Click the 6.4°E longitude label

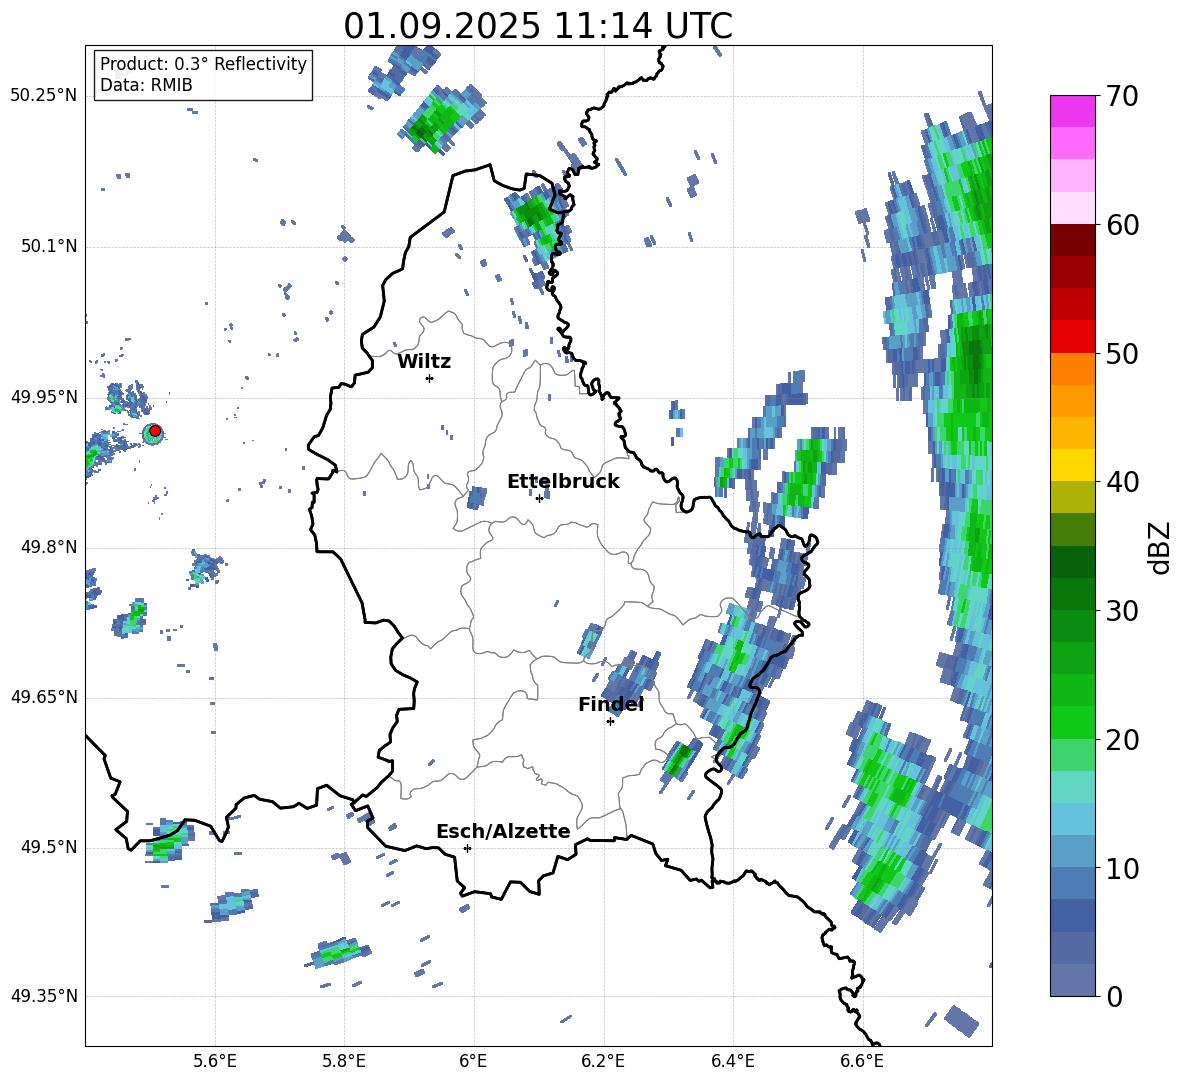tap(732, 1061)
